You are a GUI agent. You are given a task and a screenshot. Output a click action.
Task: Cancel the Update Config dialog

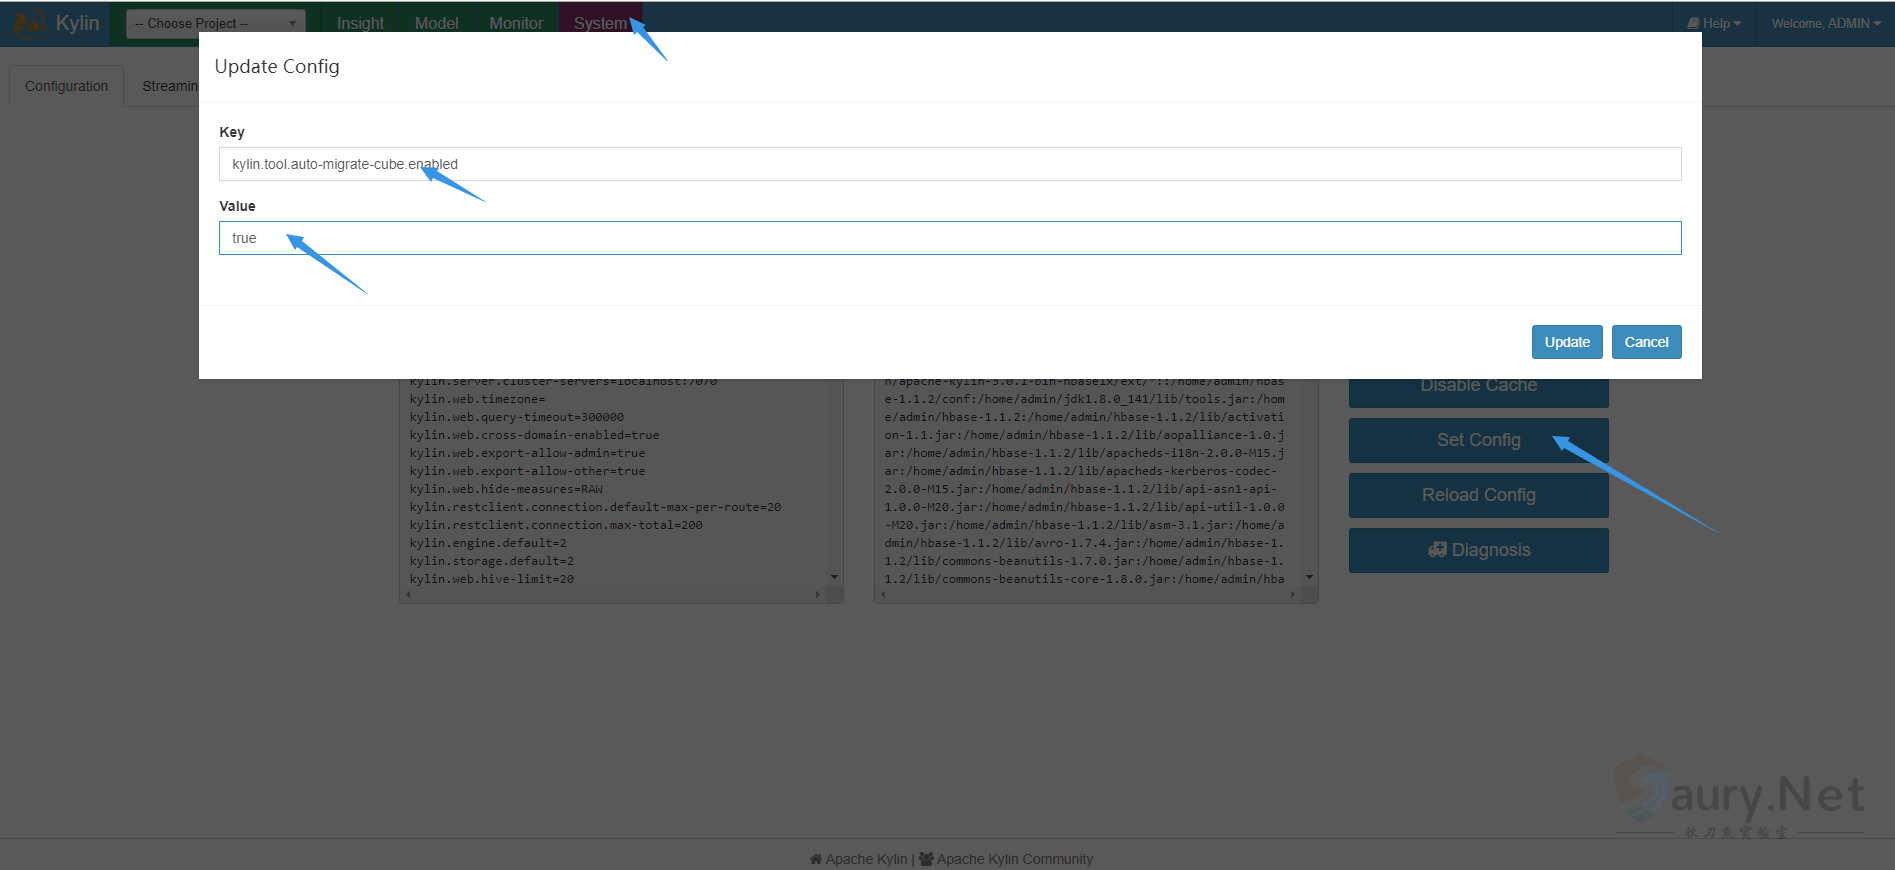click(1645, 342)
